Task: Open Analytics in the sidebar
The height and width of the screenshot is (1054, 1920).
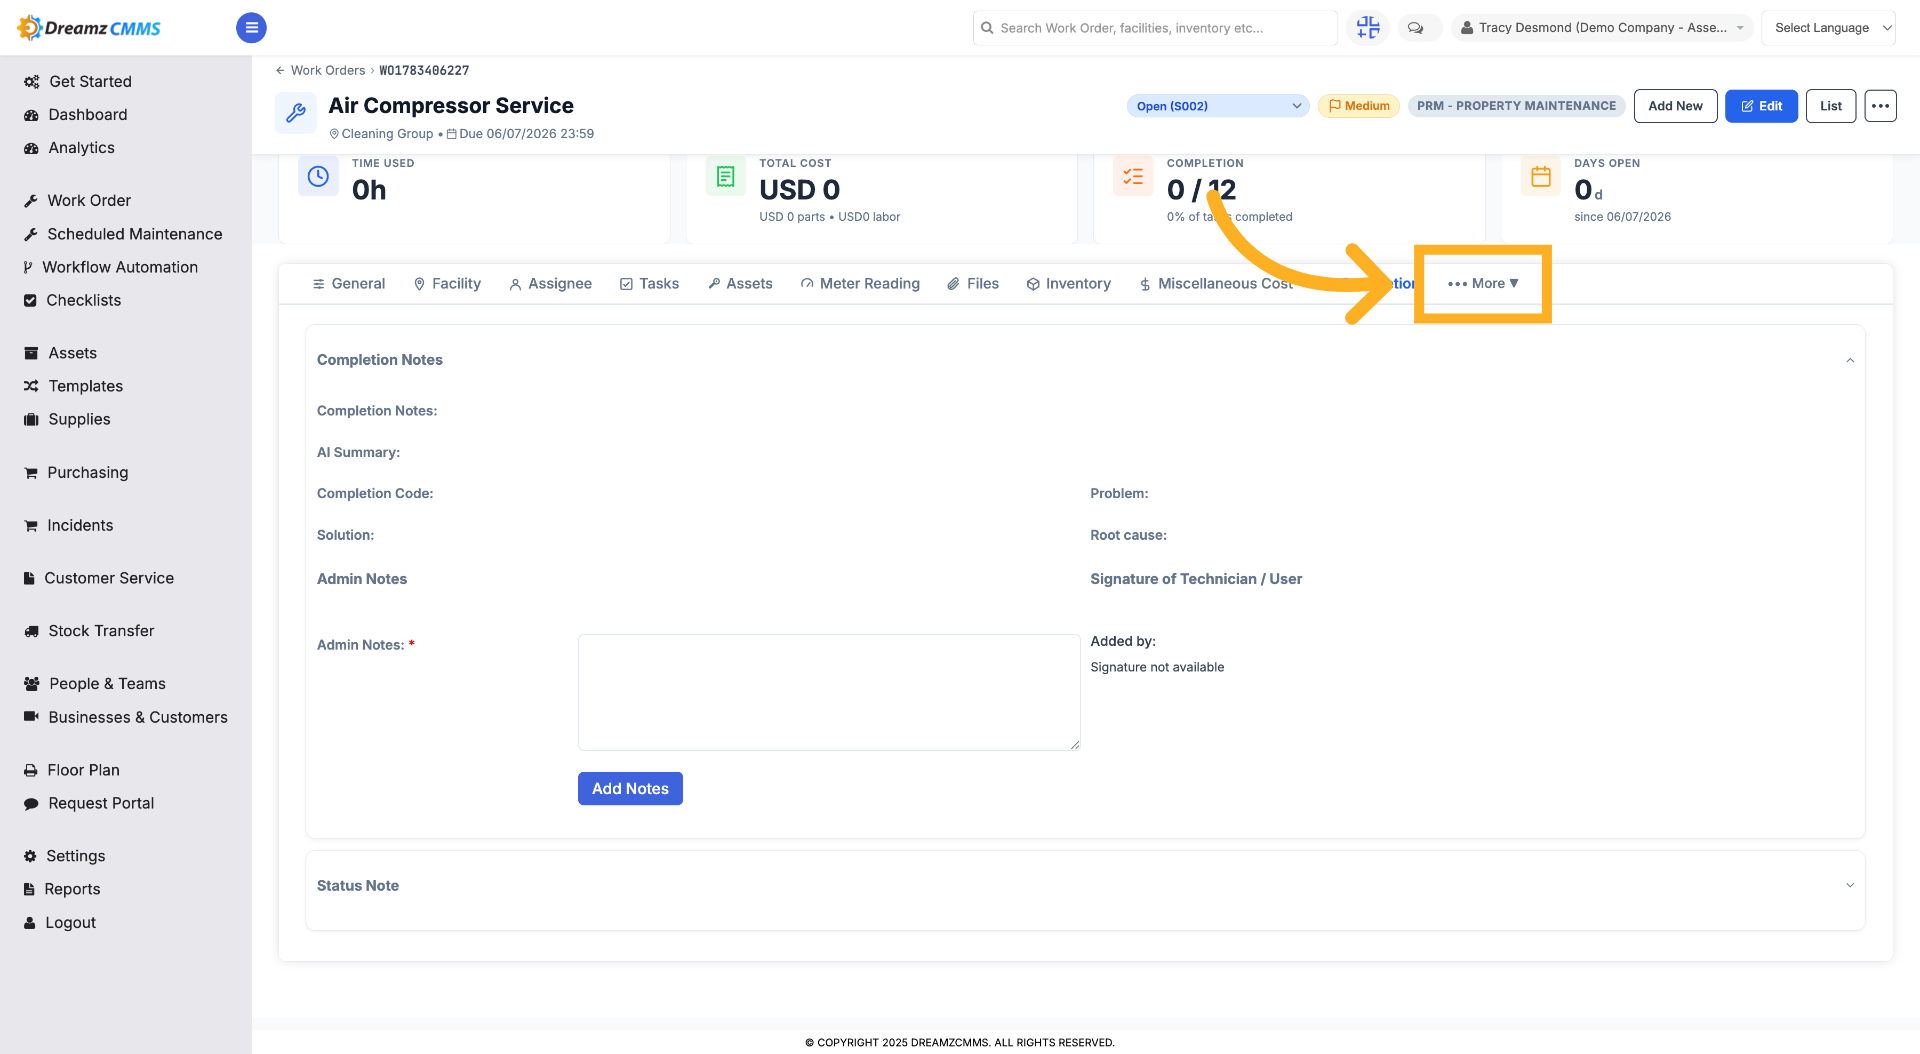Action: pos(81,148)
